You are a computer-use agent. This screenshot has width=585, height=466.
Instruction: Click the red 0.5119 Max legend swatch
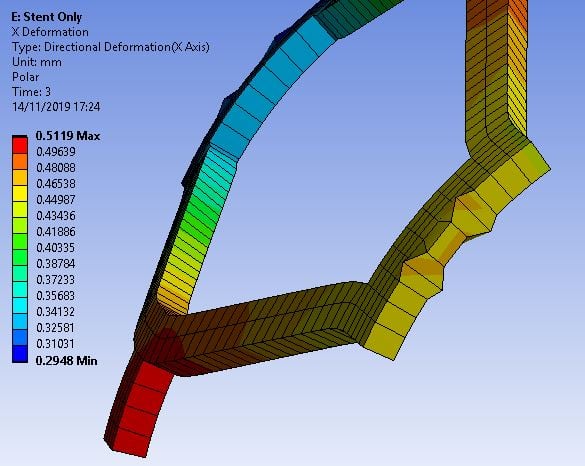pos(20,146)
